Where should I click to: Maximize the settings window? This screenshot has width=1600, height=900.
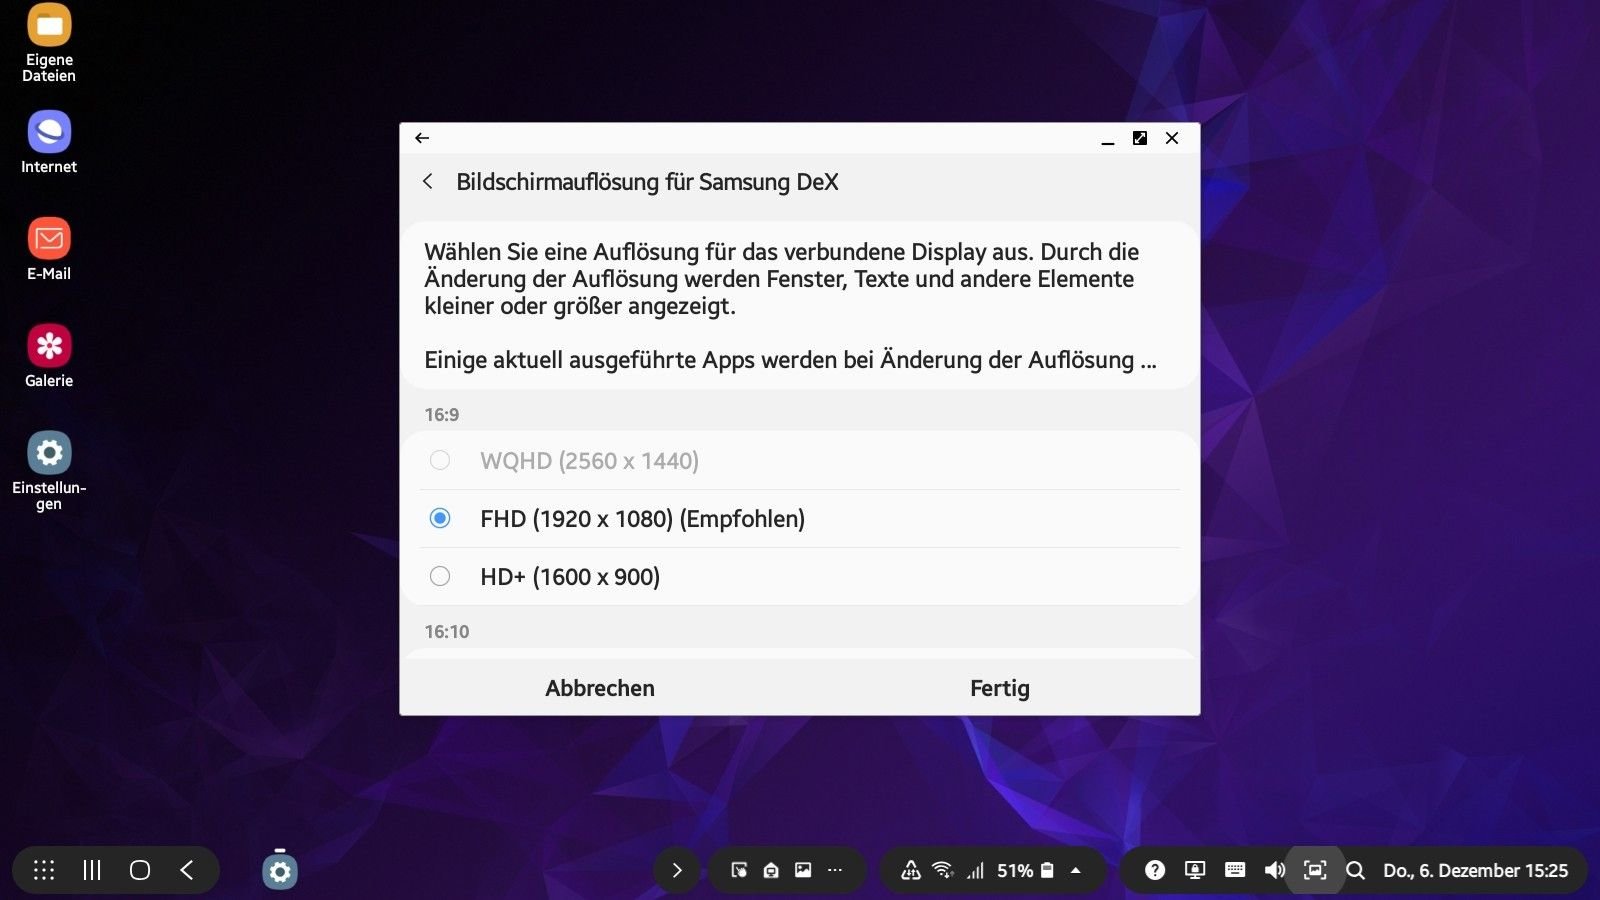click(1140, 138)
